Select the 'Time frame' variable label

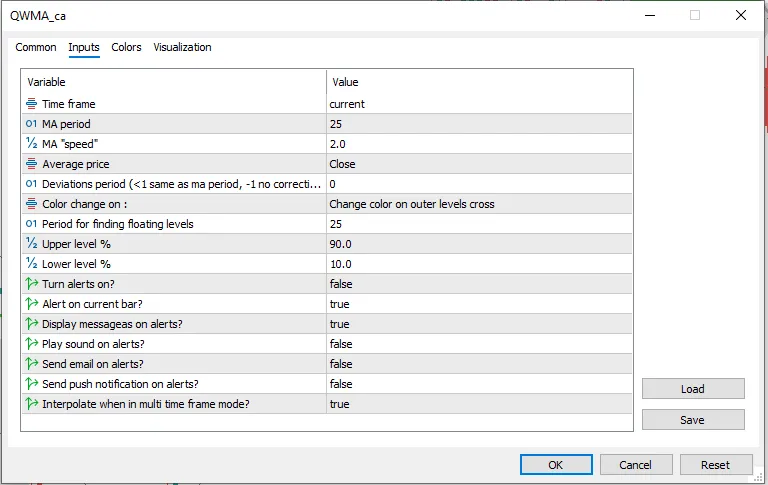[69, 104]
